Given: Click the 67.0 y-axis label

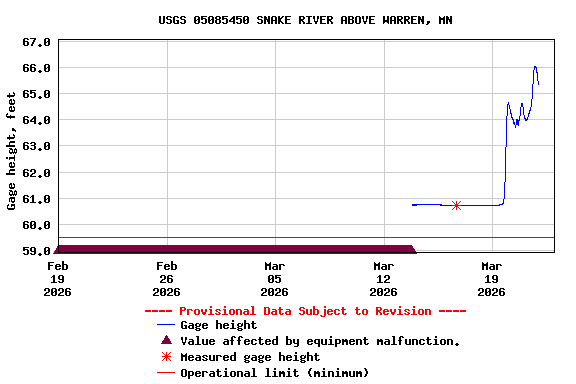Looking at the screenshot, I should point(36,42).
